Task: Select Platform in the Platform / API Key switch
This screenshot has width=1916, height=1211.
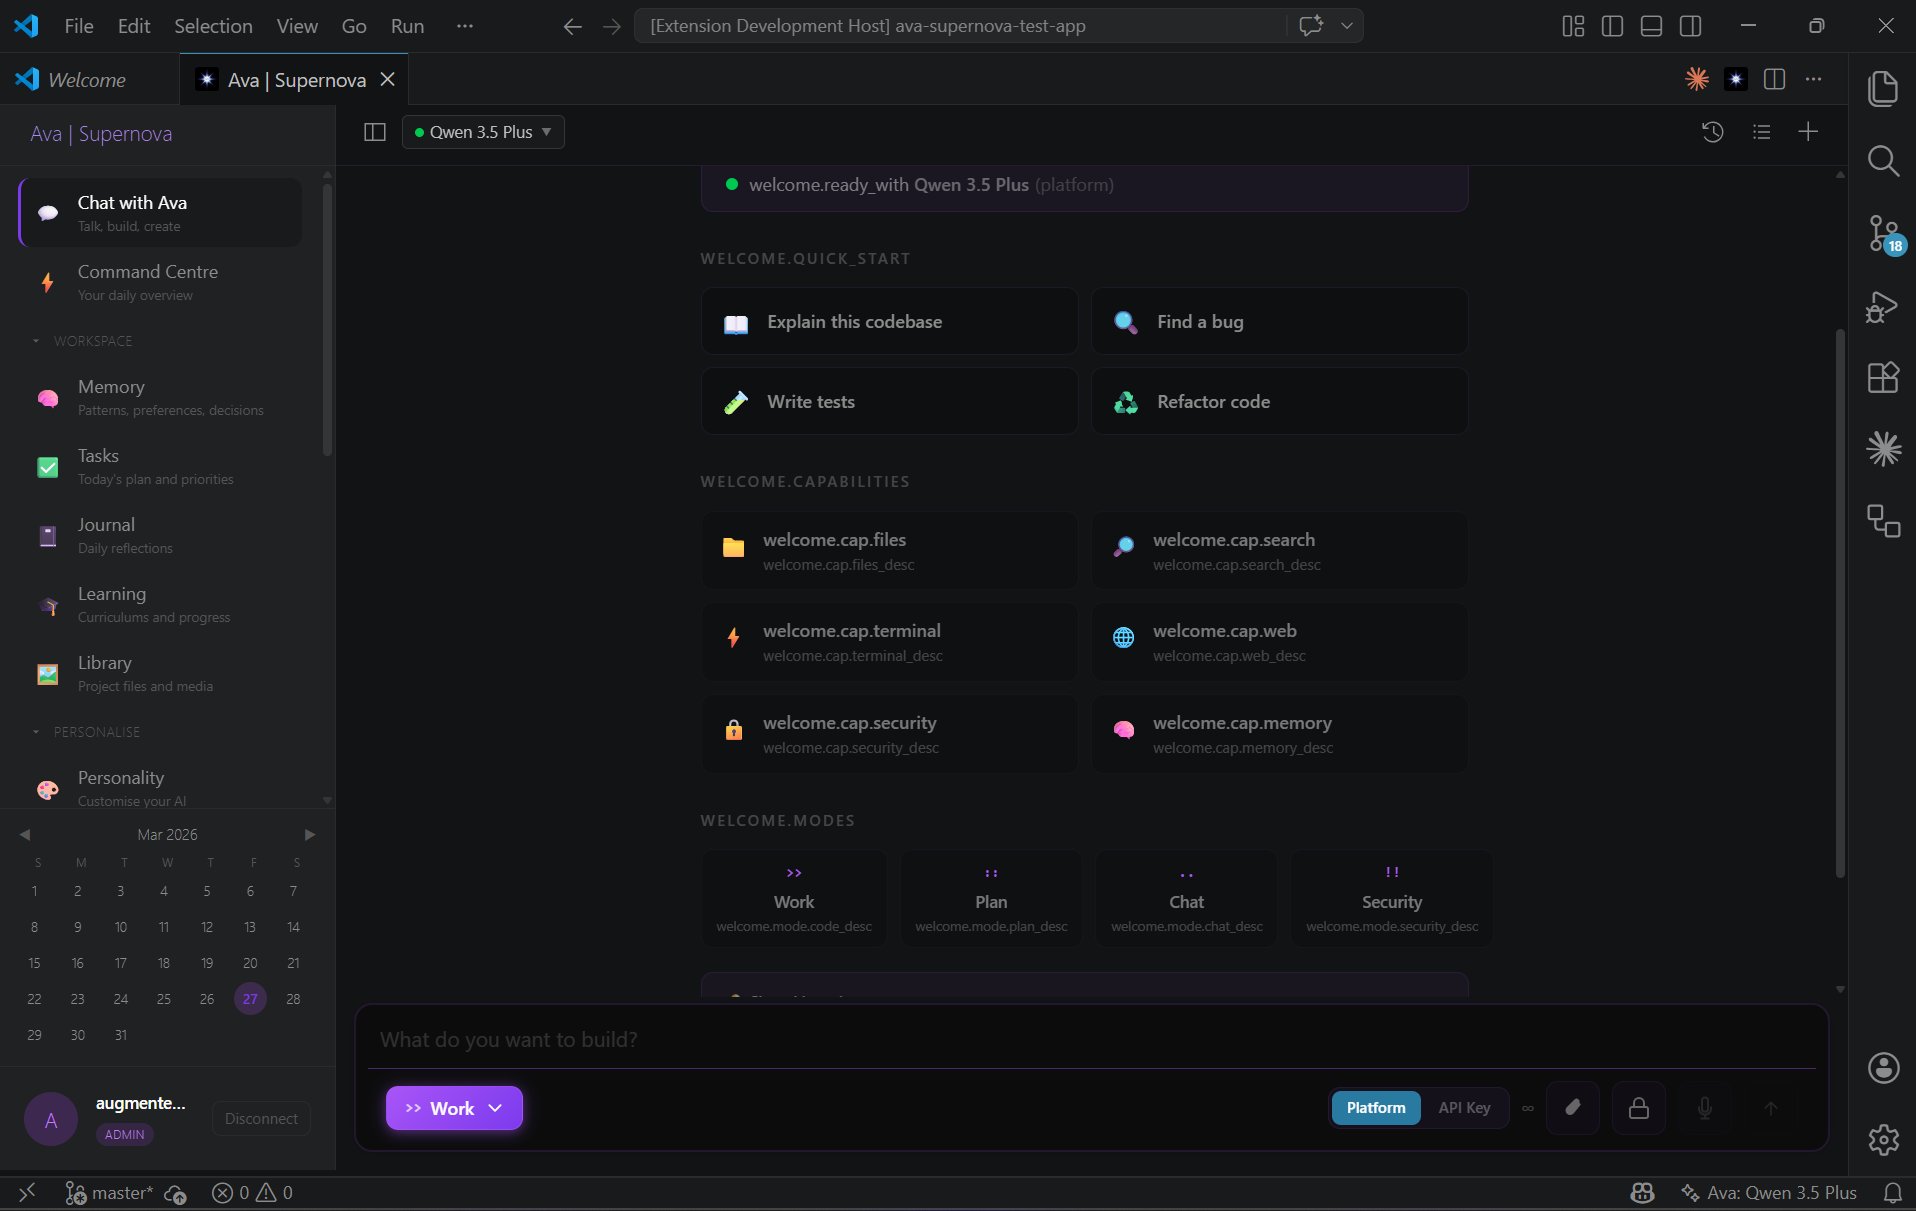Action: pyautogui.click(x=1375, y=1108)
